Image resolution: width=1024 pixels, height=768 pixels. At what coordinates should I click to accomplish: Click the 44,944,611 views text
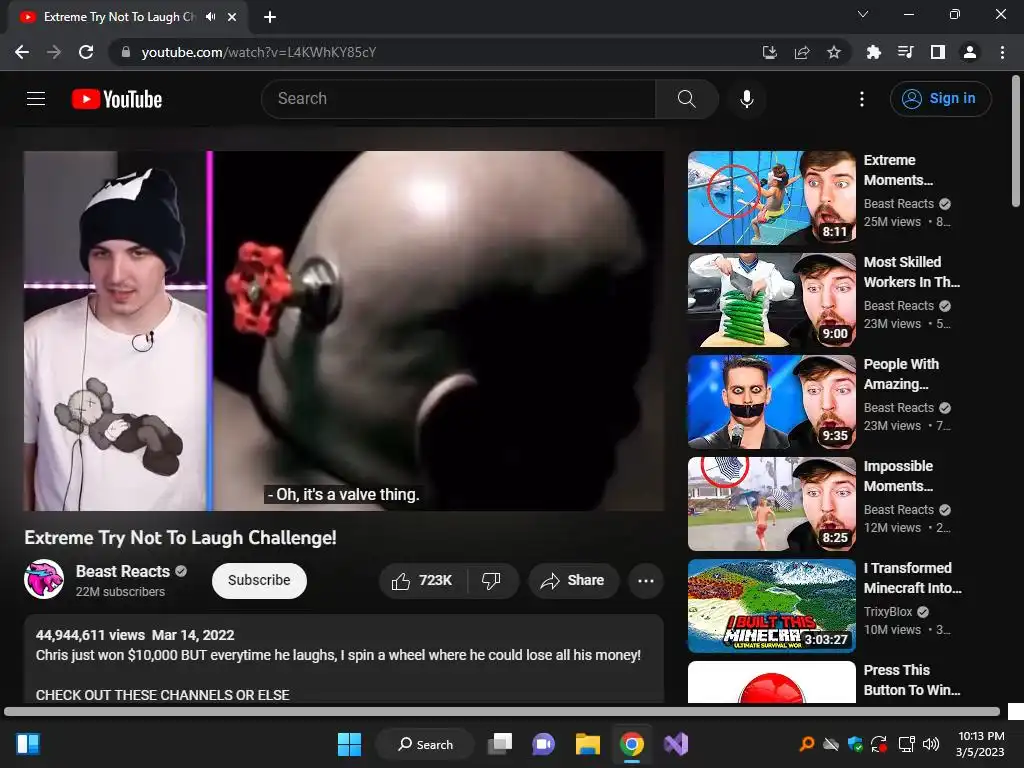[x=90, y=635]
